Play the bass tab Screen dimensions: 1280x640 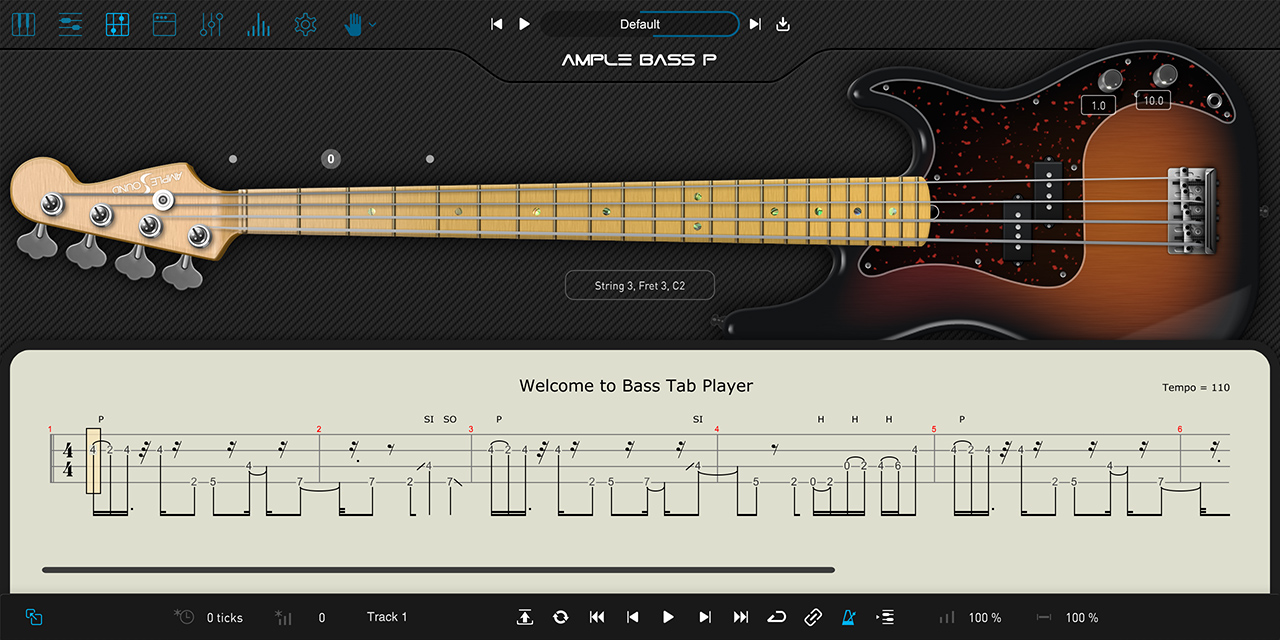[x=668, y=617]
